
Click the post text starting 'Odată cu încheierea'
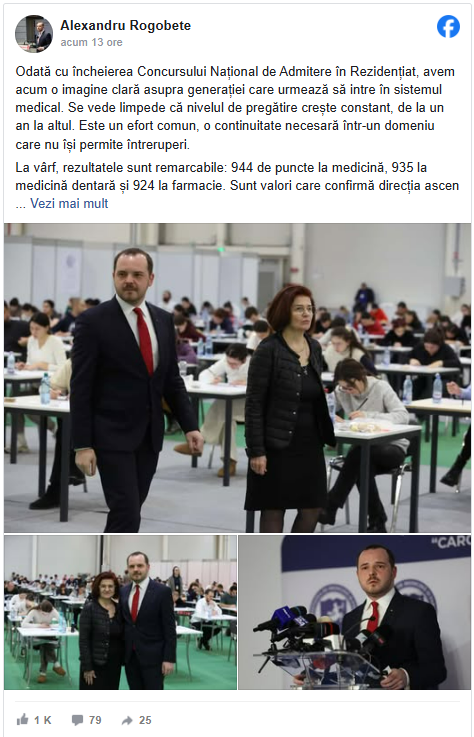(x=235, y=108)
